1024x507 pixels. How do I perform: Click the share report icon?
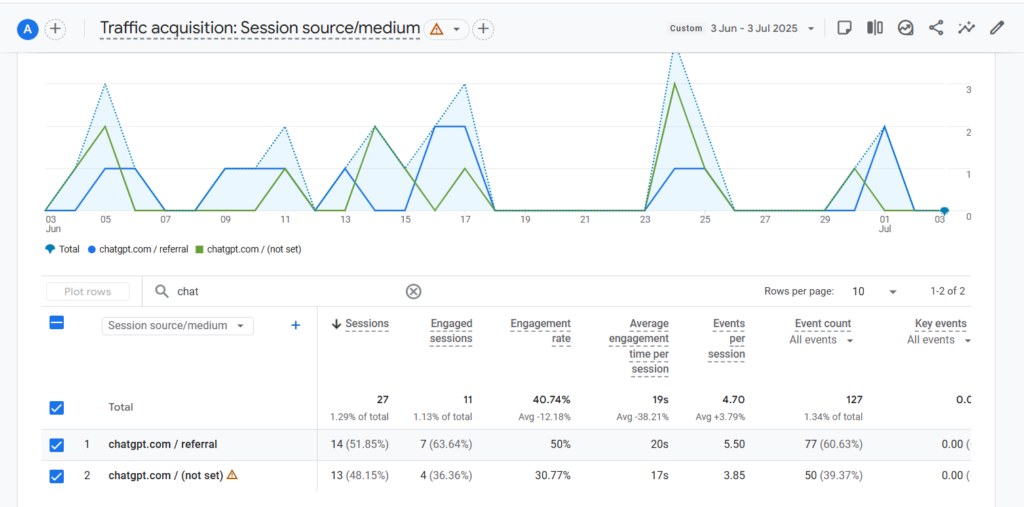pos(935,28)
